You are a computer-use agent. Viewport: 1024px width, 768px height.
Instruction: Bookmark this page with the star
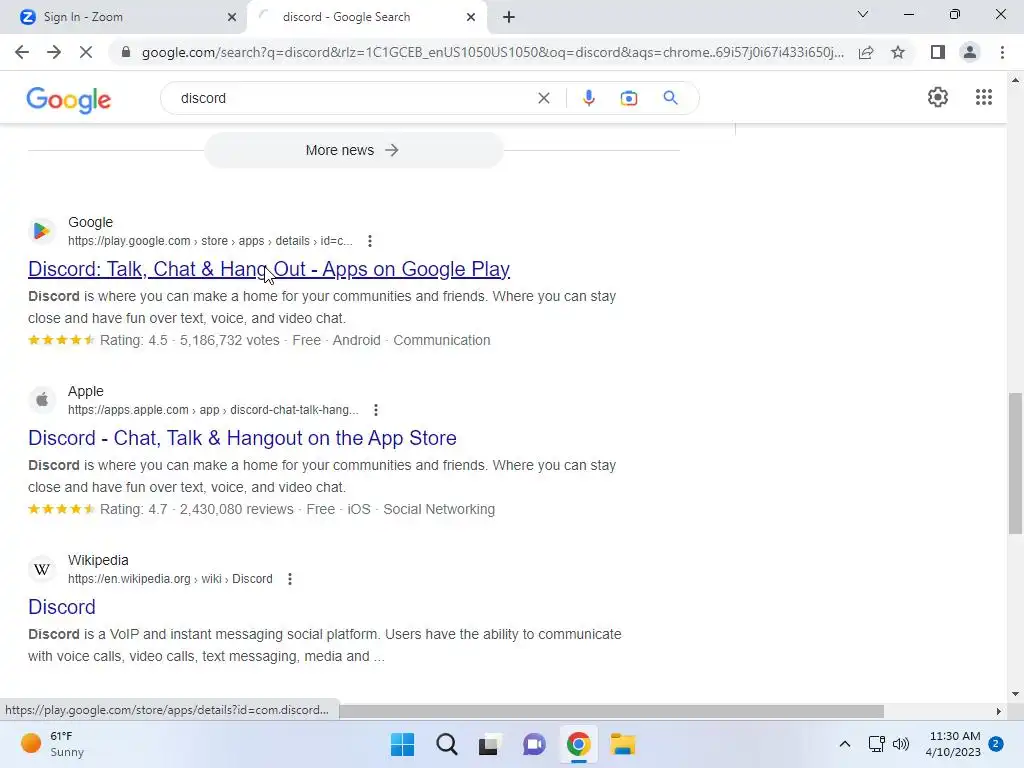(x=898, y=52)
